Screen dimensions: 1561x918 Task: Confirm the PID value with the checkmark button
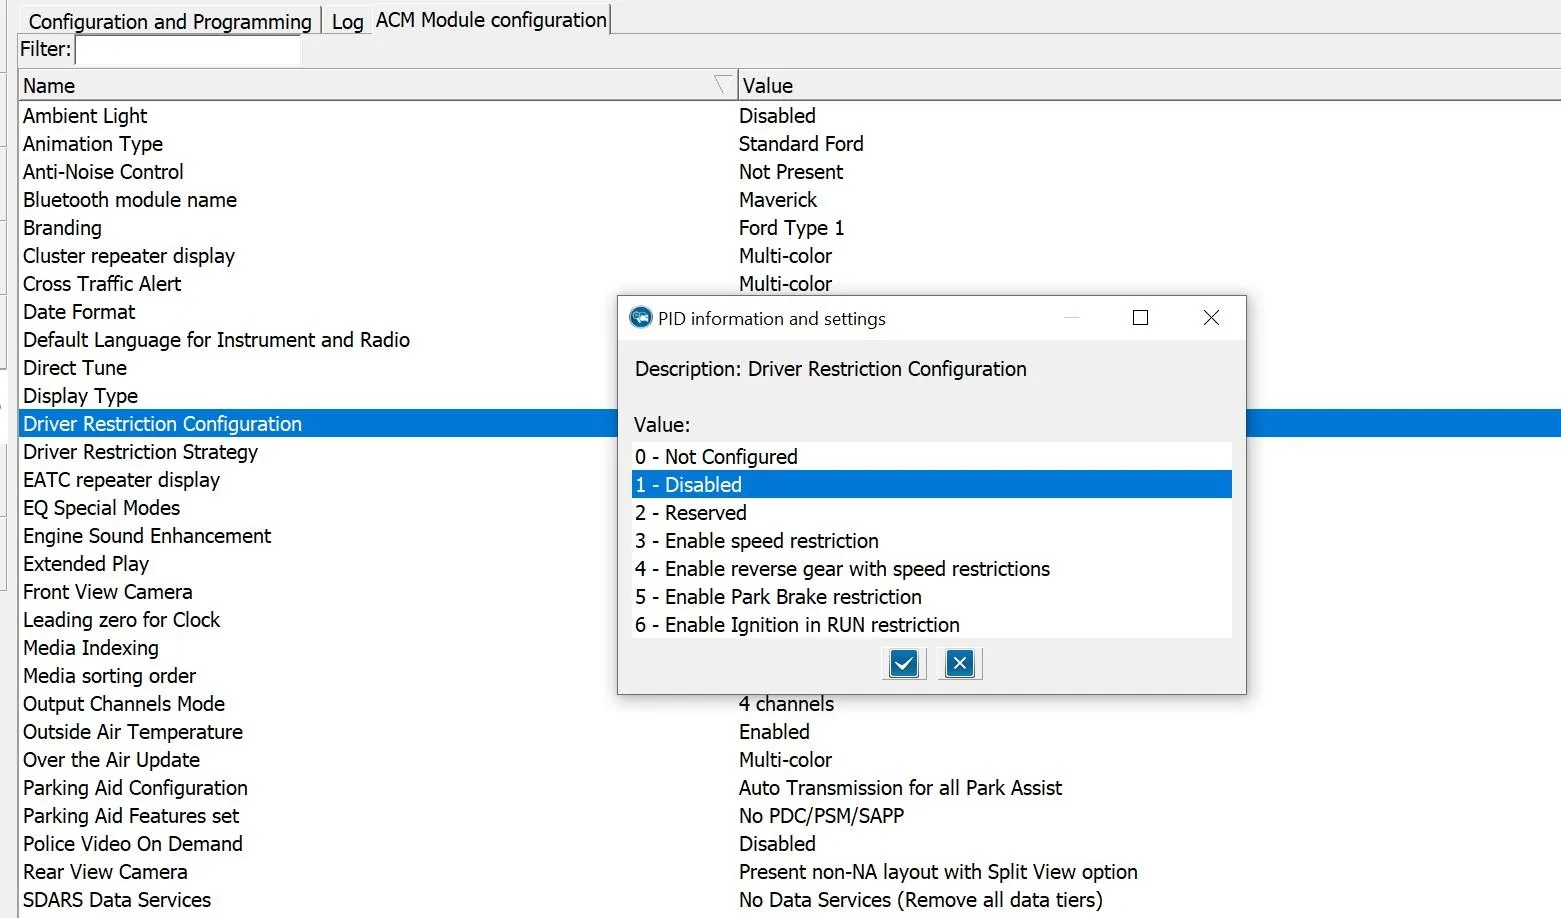click(x=904, y=663)
